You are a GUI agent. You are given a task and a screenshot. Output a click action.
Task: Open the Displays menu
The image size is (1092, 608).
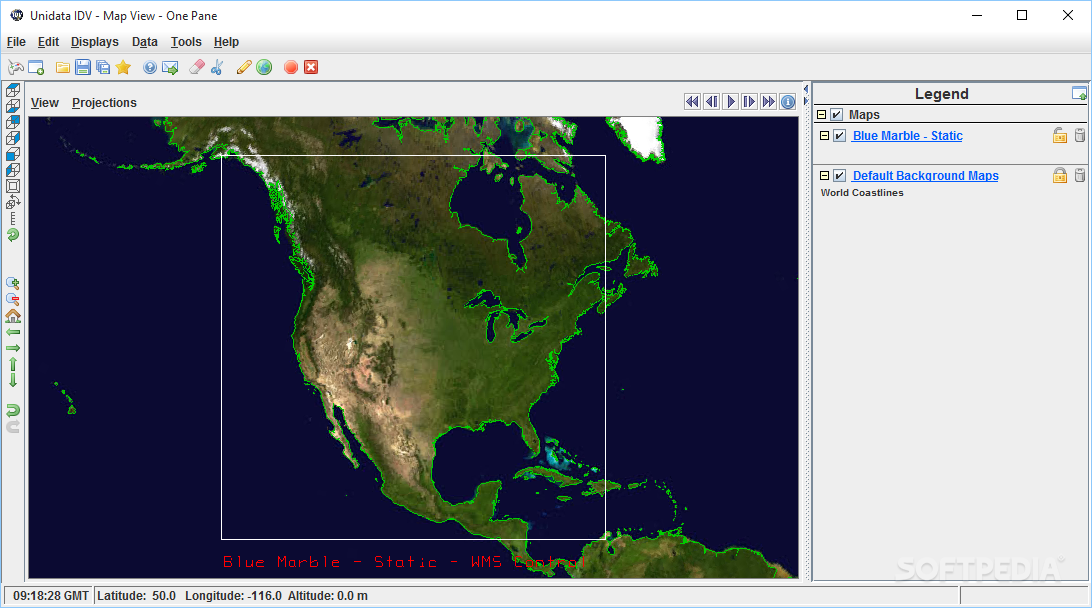click(x=95, y=42)
